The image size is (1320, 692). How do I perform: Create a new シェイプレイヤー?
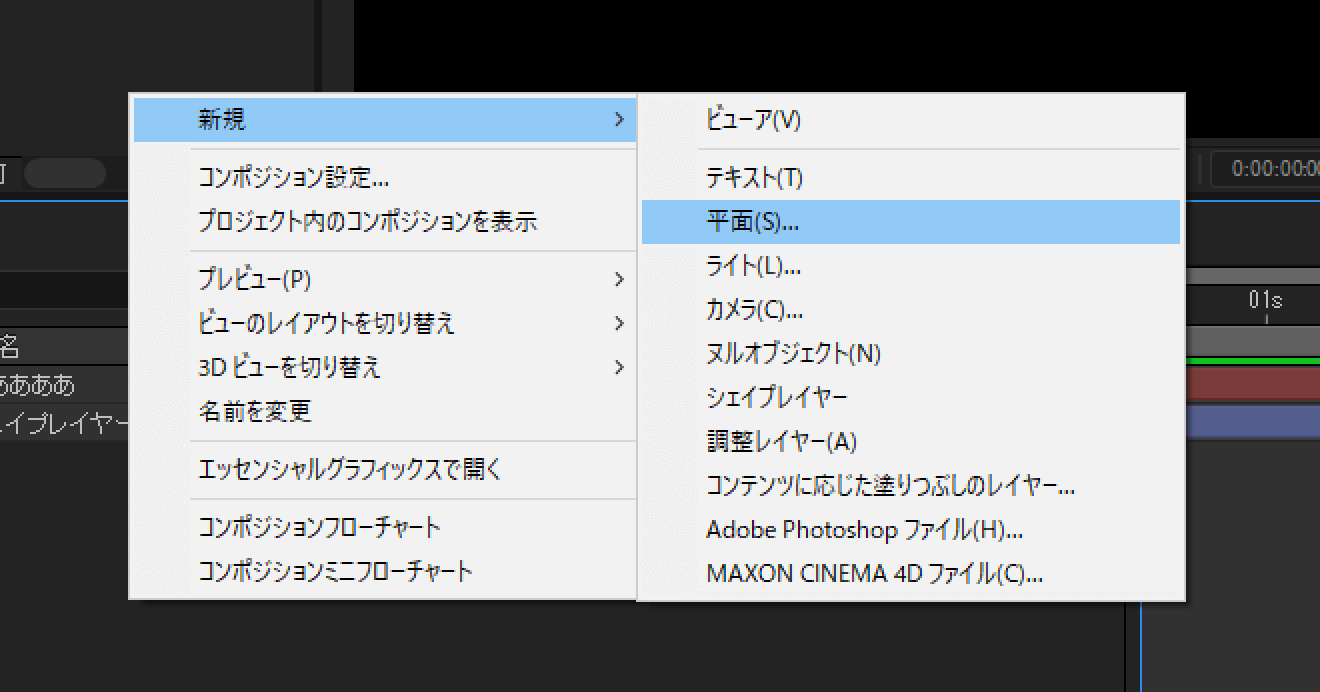click(911, 397)
